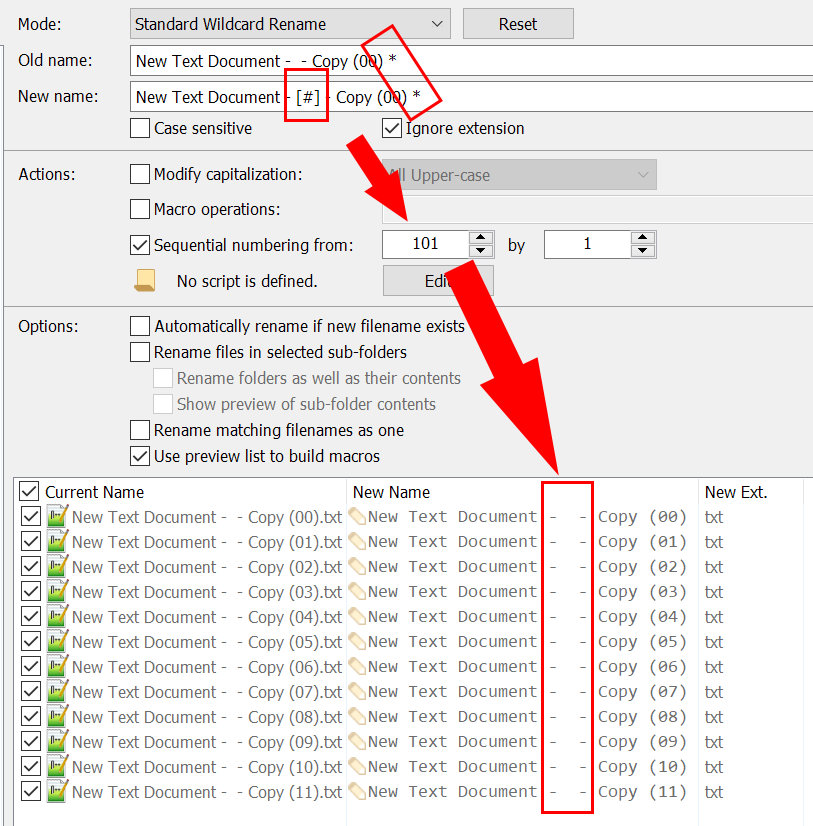Click the tag icon in Copy (06) new name
The width and height of the screenshot is (813, 826).
click(x=357, y=666)
